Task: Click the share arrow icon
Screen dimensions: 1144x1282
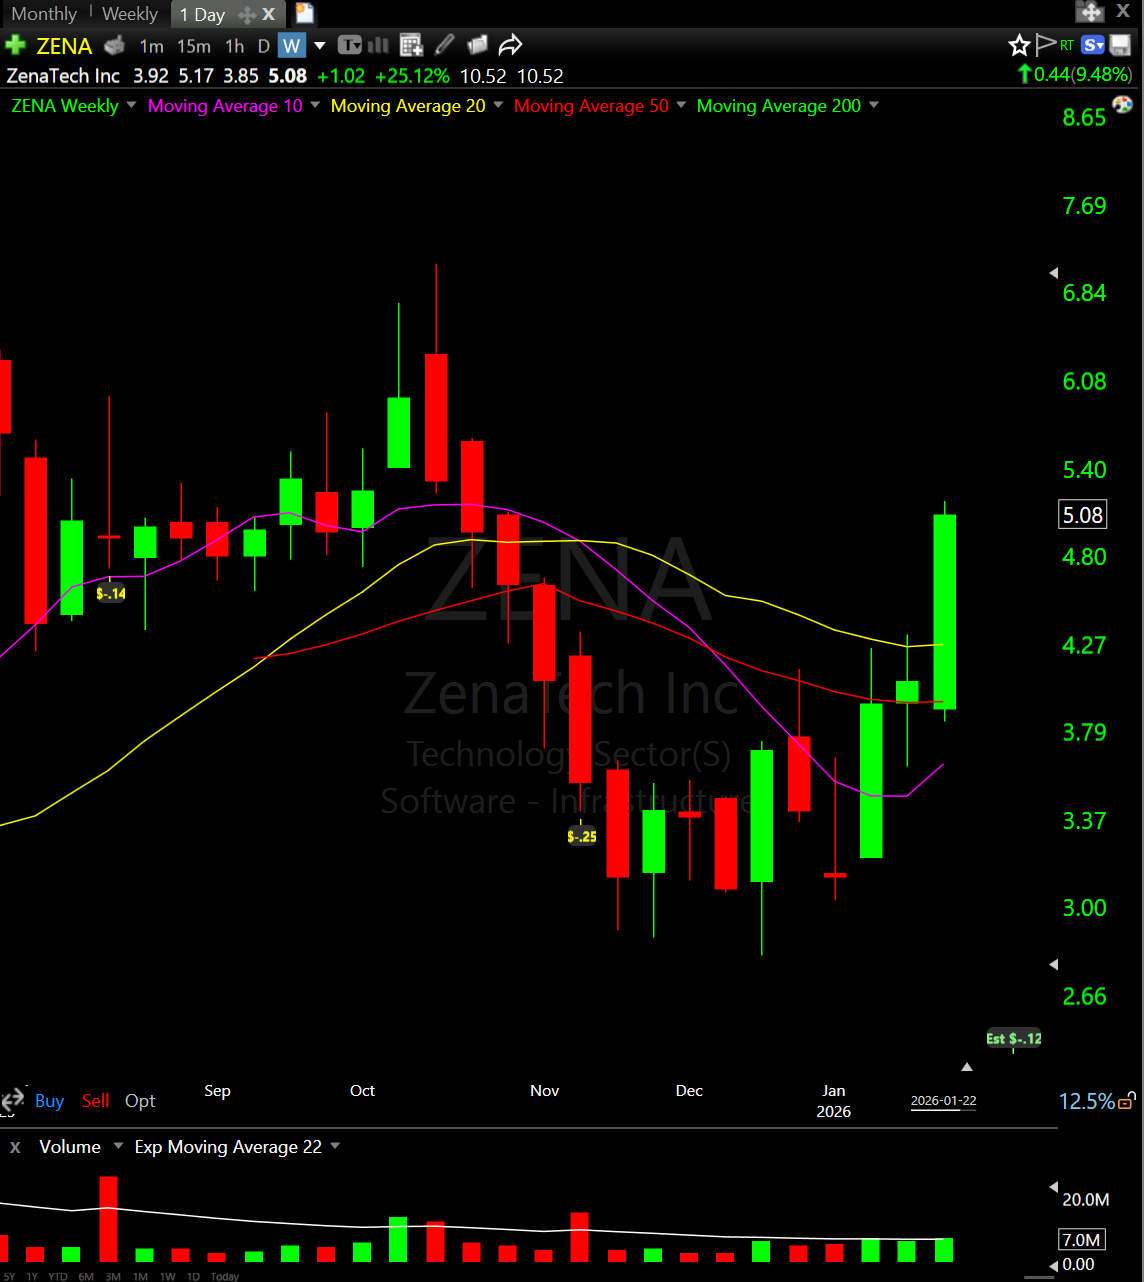Action: point(510,45)
